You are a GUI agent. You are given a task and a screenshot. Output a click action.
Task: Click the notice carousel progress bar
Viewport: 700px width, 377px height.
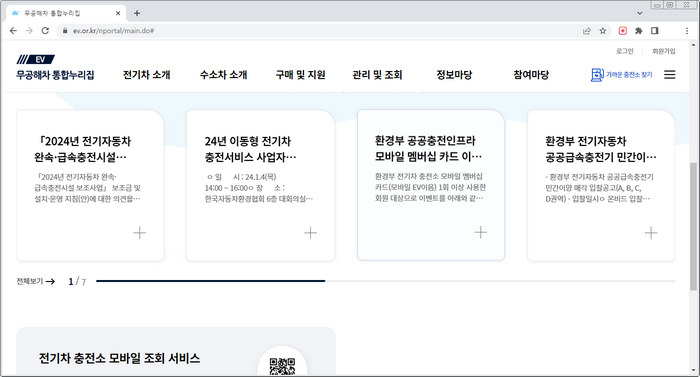(385, 281)
